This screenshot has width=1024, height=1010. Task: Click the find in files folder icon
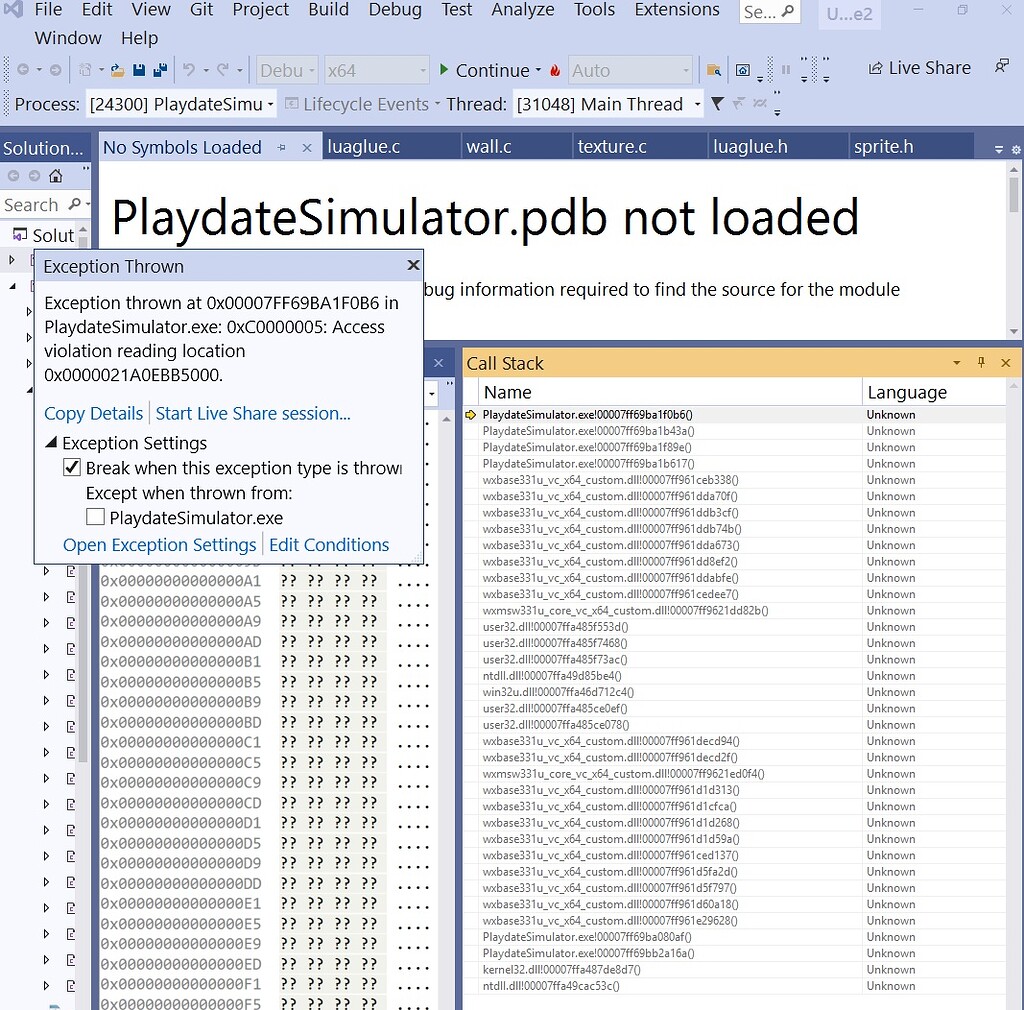714,71
